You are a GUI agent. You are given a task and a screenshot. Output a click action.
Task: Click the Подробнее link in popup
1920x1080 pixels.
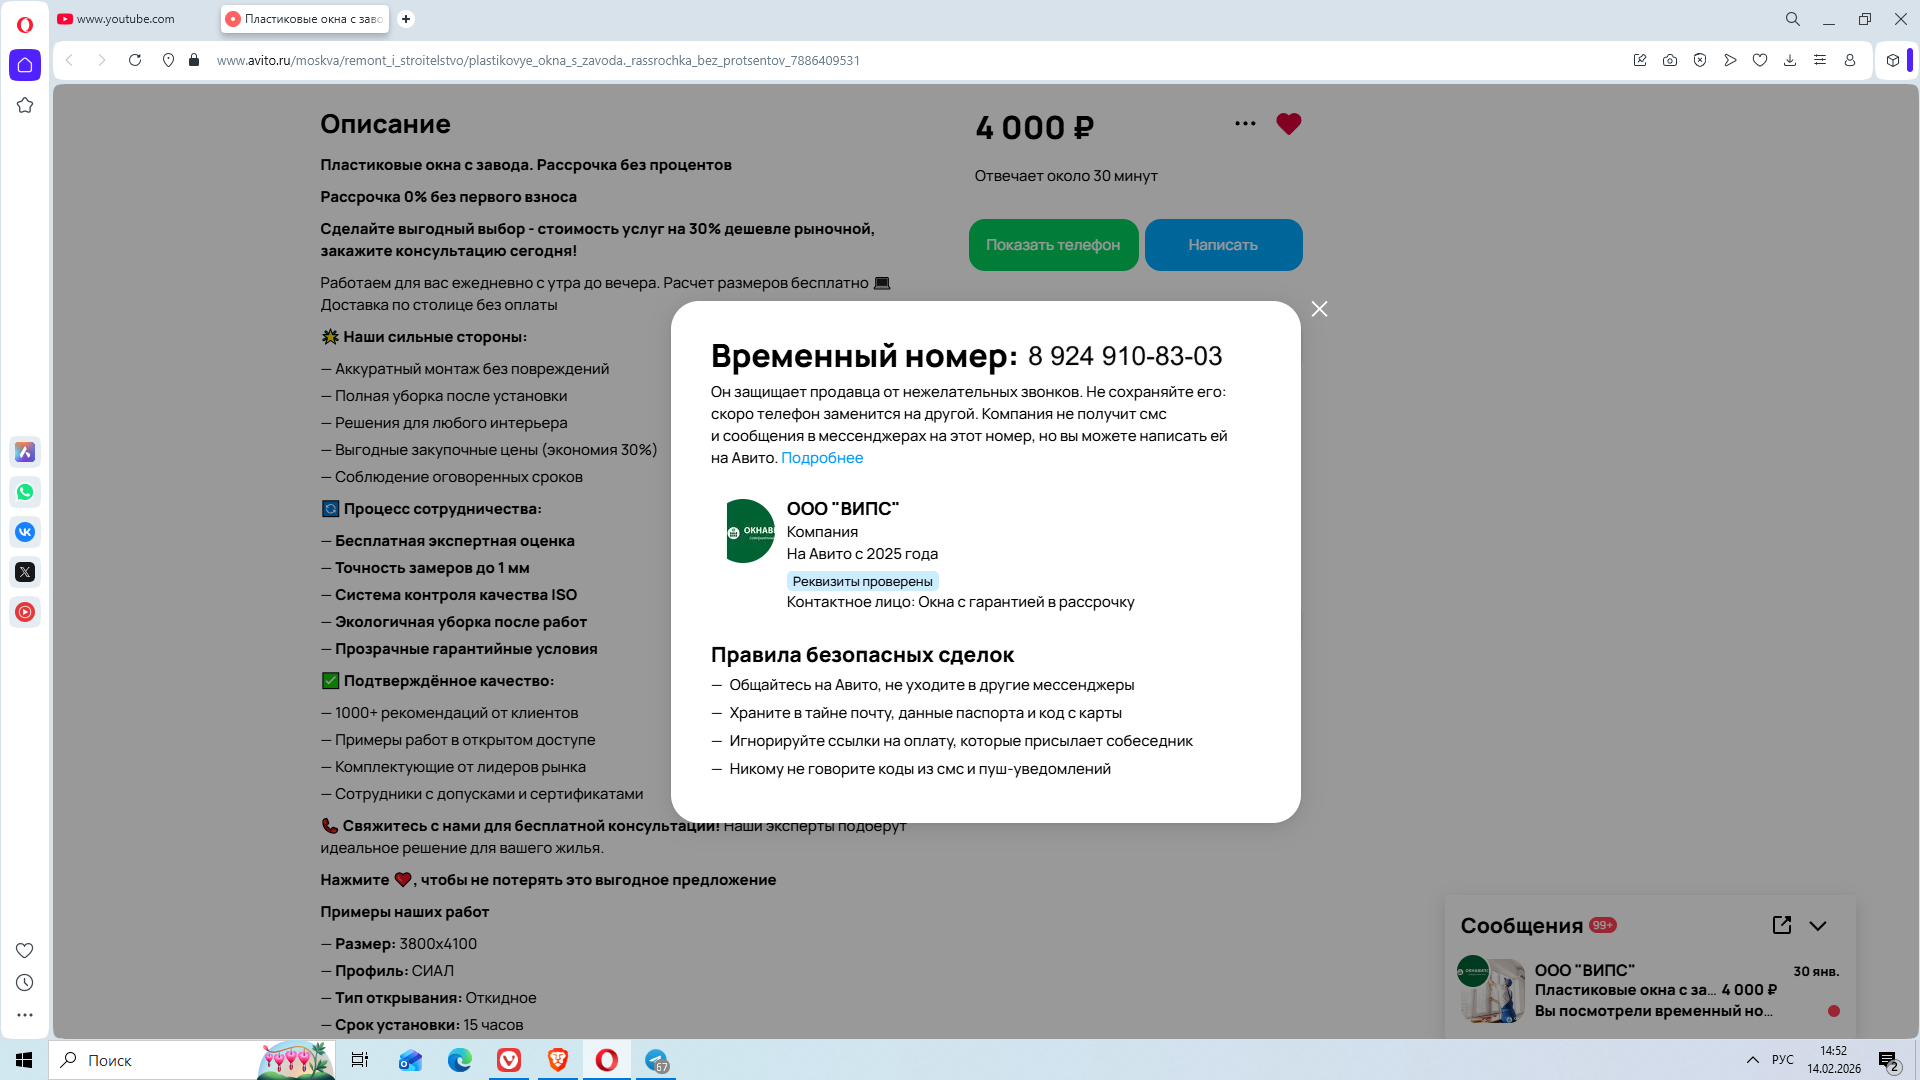[x=821, y=458]
